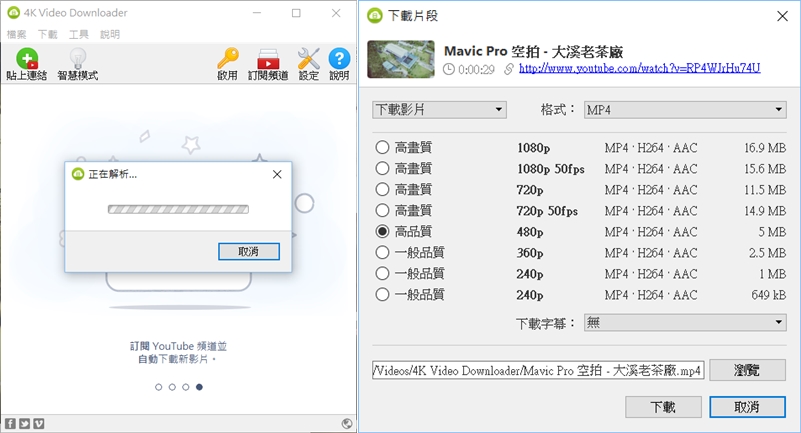Click the '649 kB' file size text
The height and width of the screenshot is (433, 801).
(x=768, y=295)
